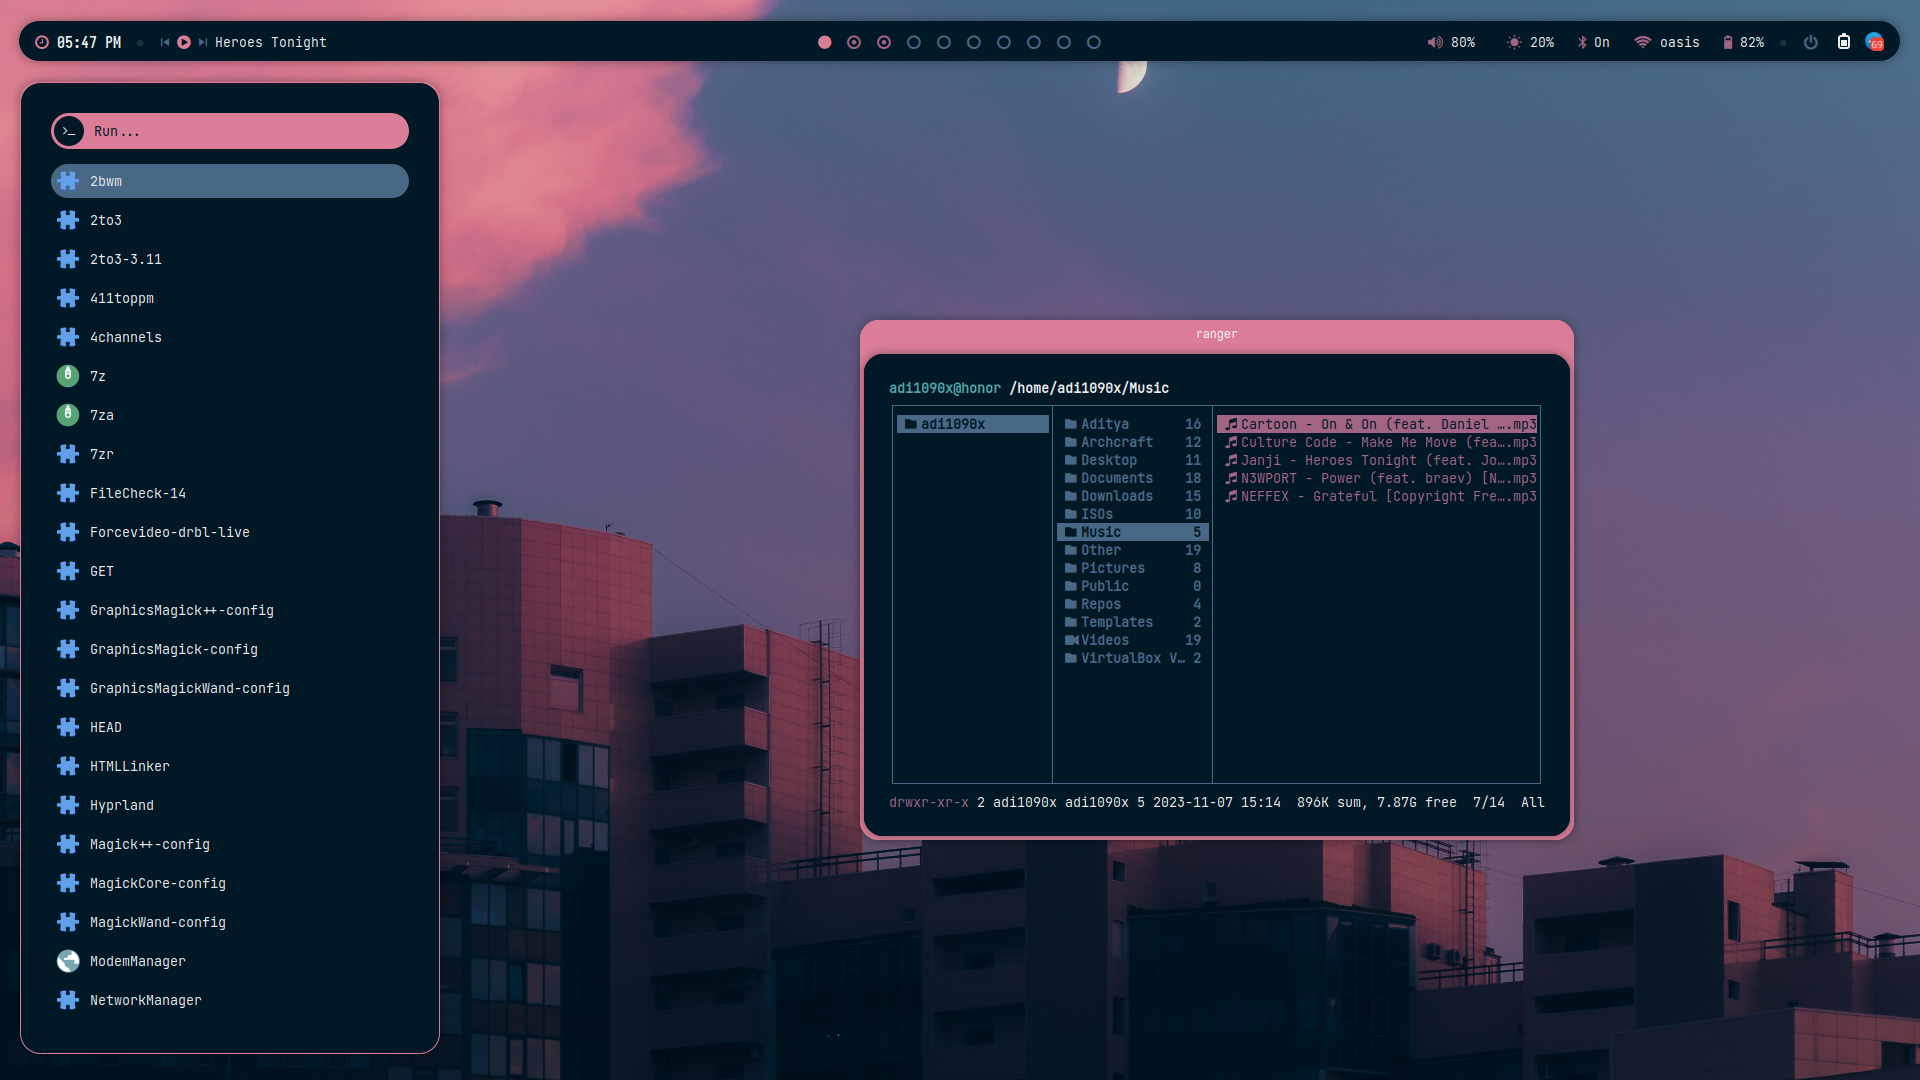Open the notification tray icon with badge 69

coord(1875,42)
